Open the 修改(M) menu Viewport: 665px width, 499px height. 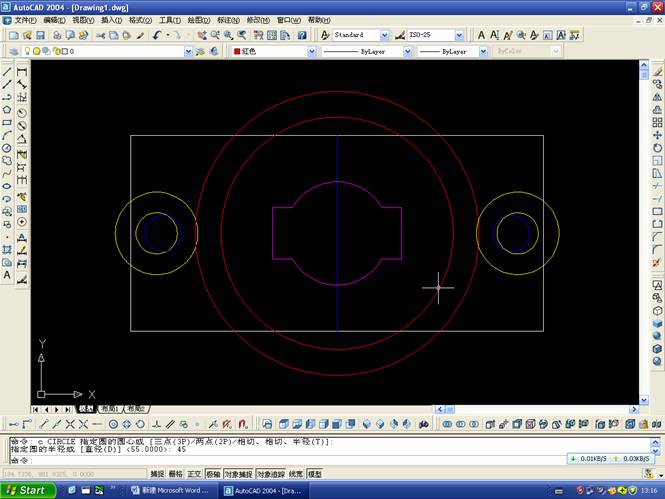coord(258,20)
